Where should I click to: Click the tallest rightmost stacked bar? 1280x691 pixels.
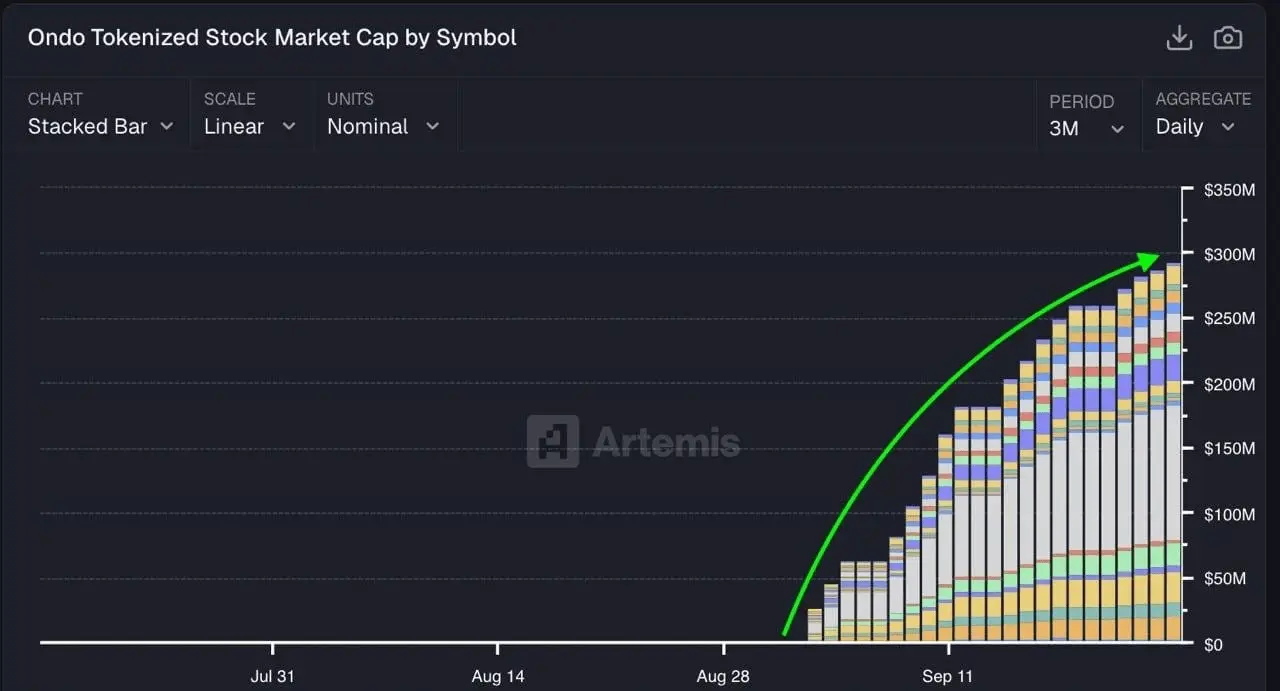(x=1174, y=450)
